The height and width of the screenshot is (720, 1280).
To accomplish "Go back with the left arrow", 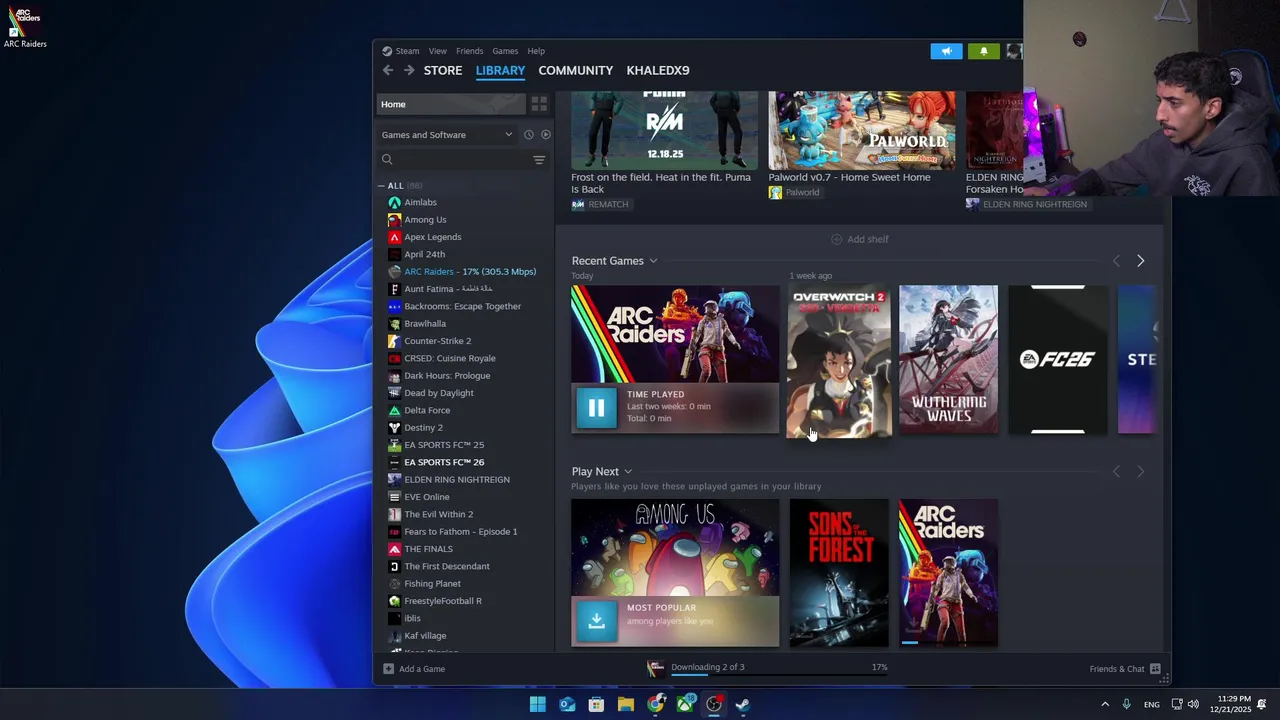I will click(388, 70).
